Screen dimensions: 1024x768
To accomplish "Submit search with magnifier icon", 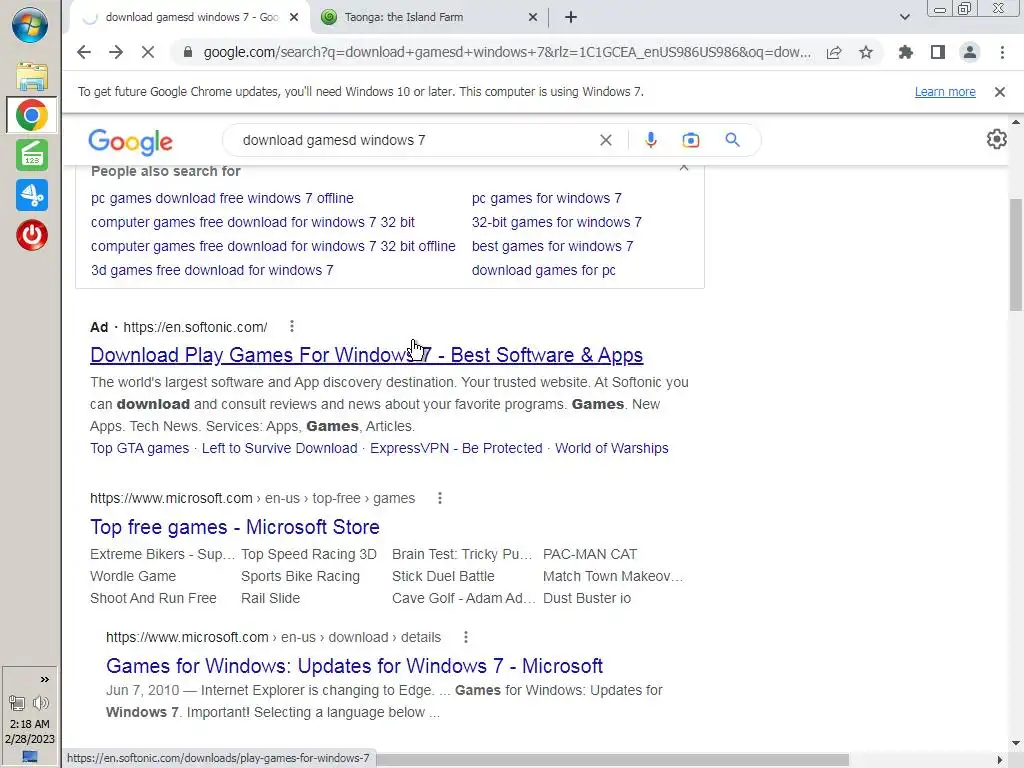I will [733, 140].
